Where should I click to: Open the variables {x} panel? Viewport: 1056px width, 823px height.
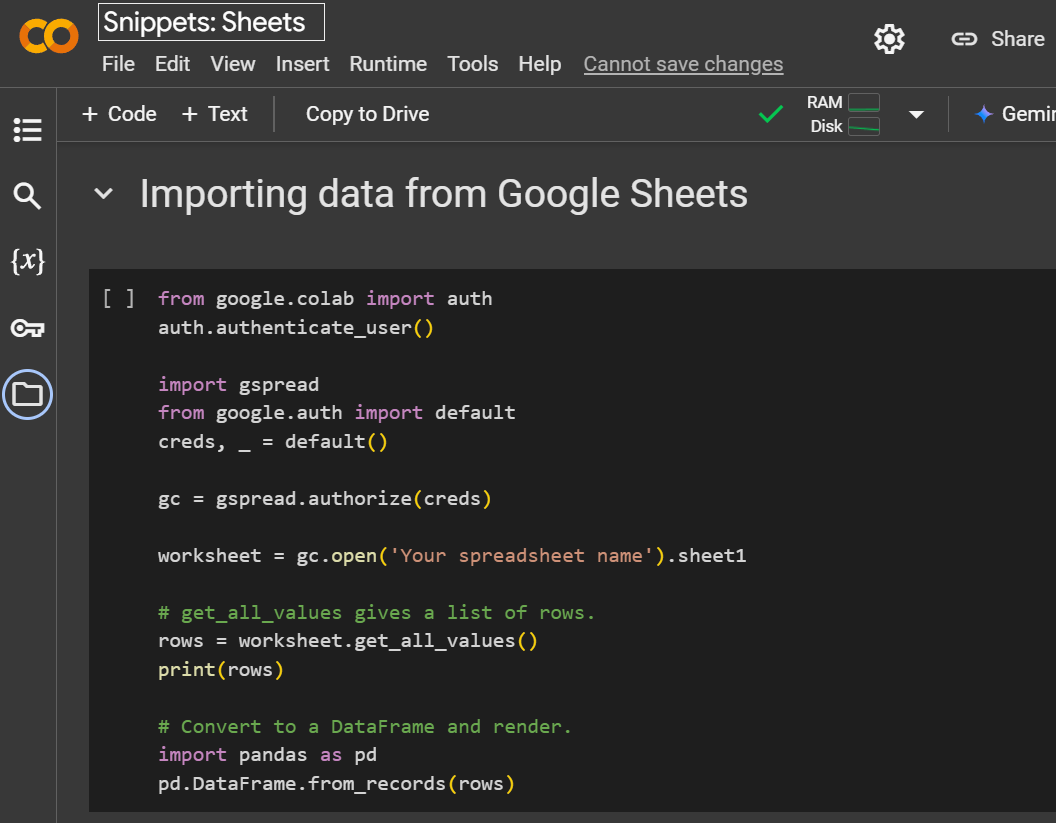tap(28, 261)
